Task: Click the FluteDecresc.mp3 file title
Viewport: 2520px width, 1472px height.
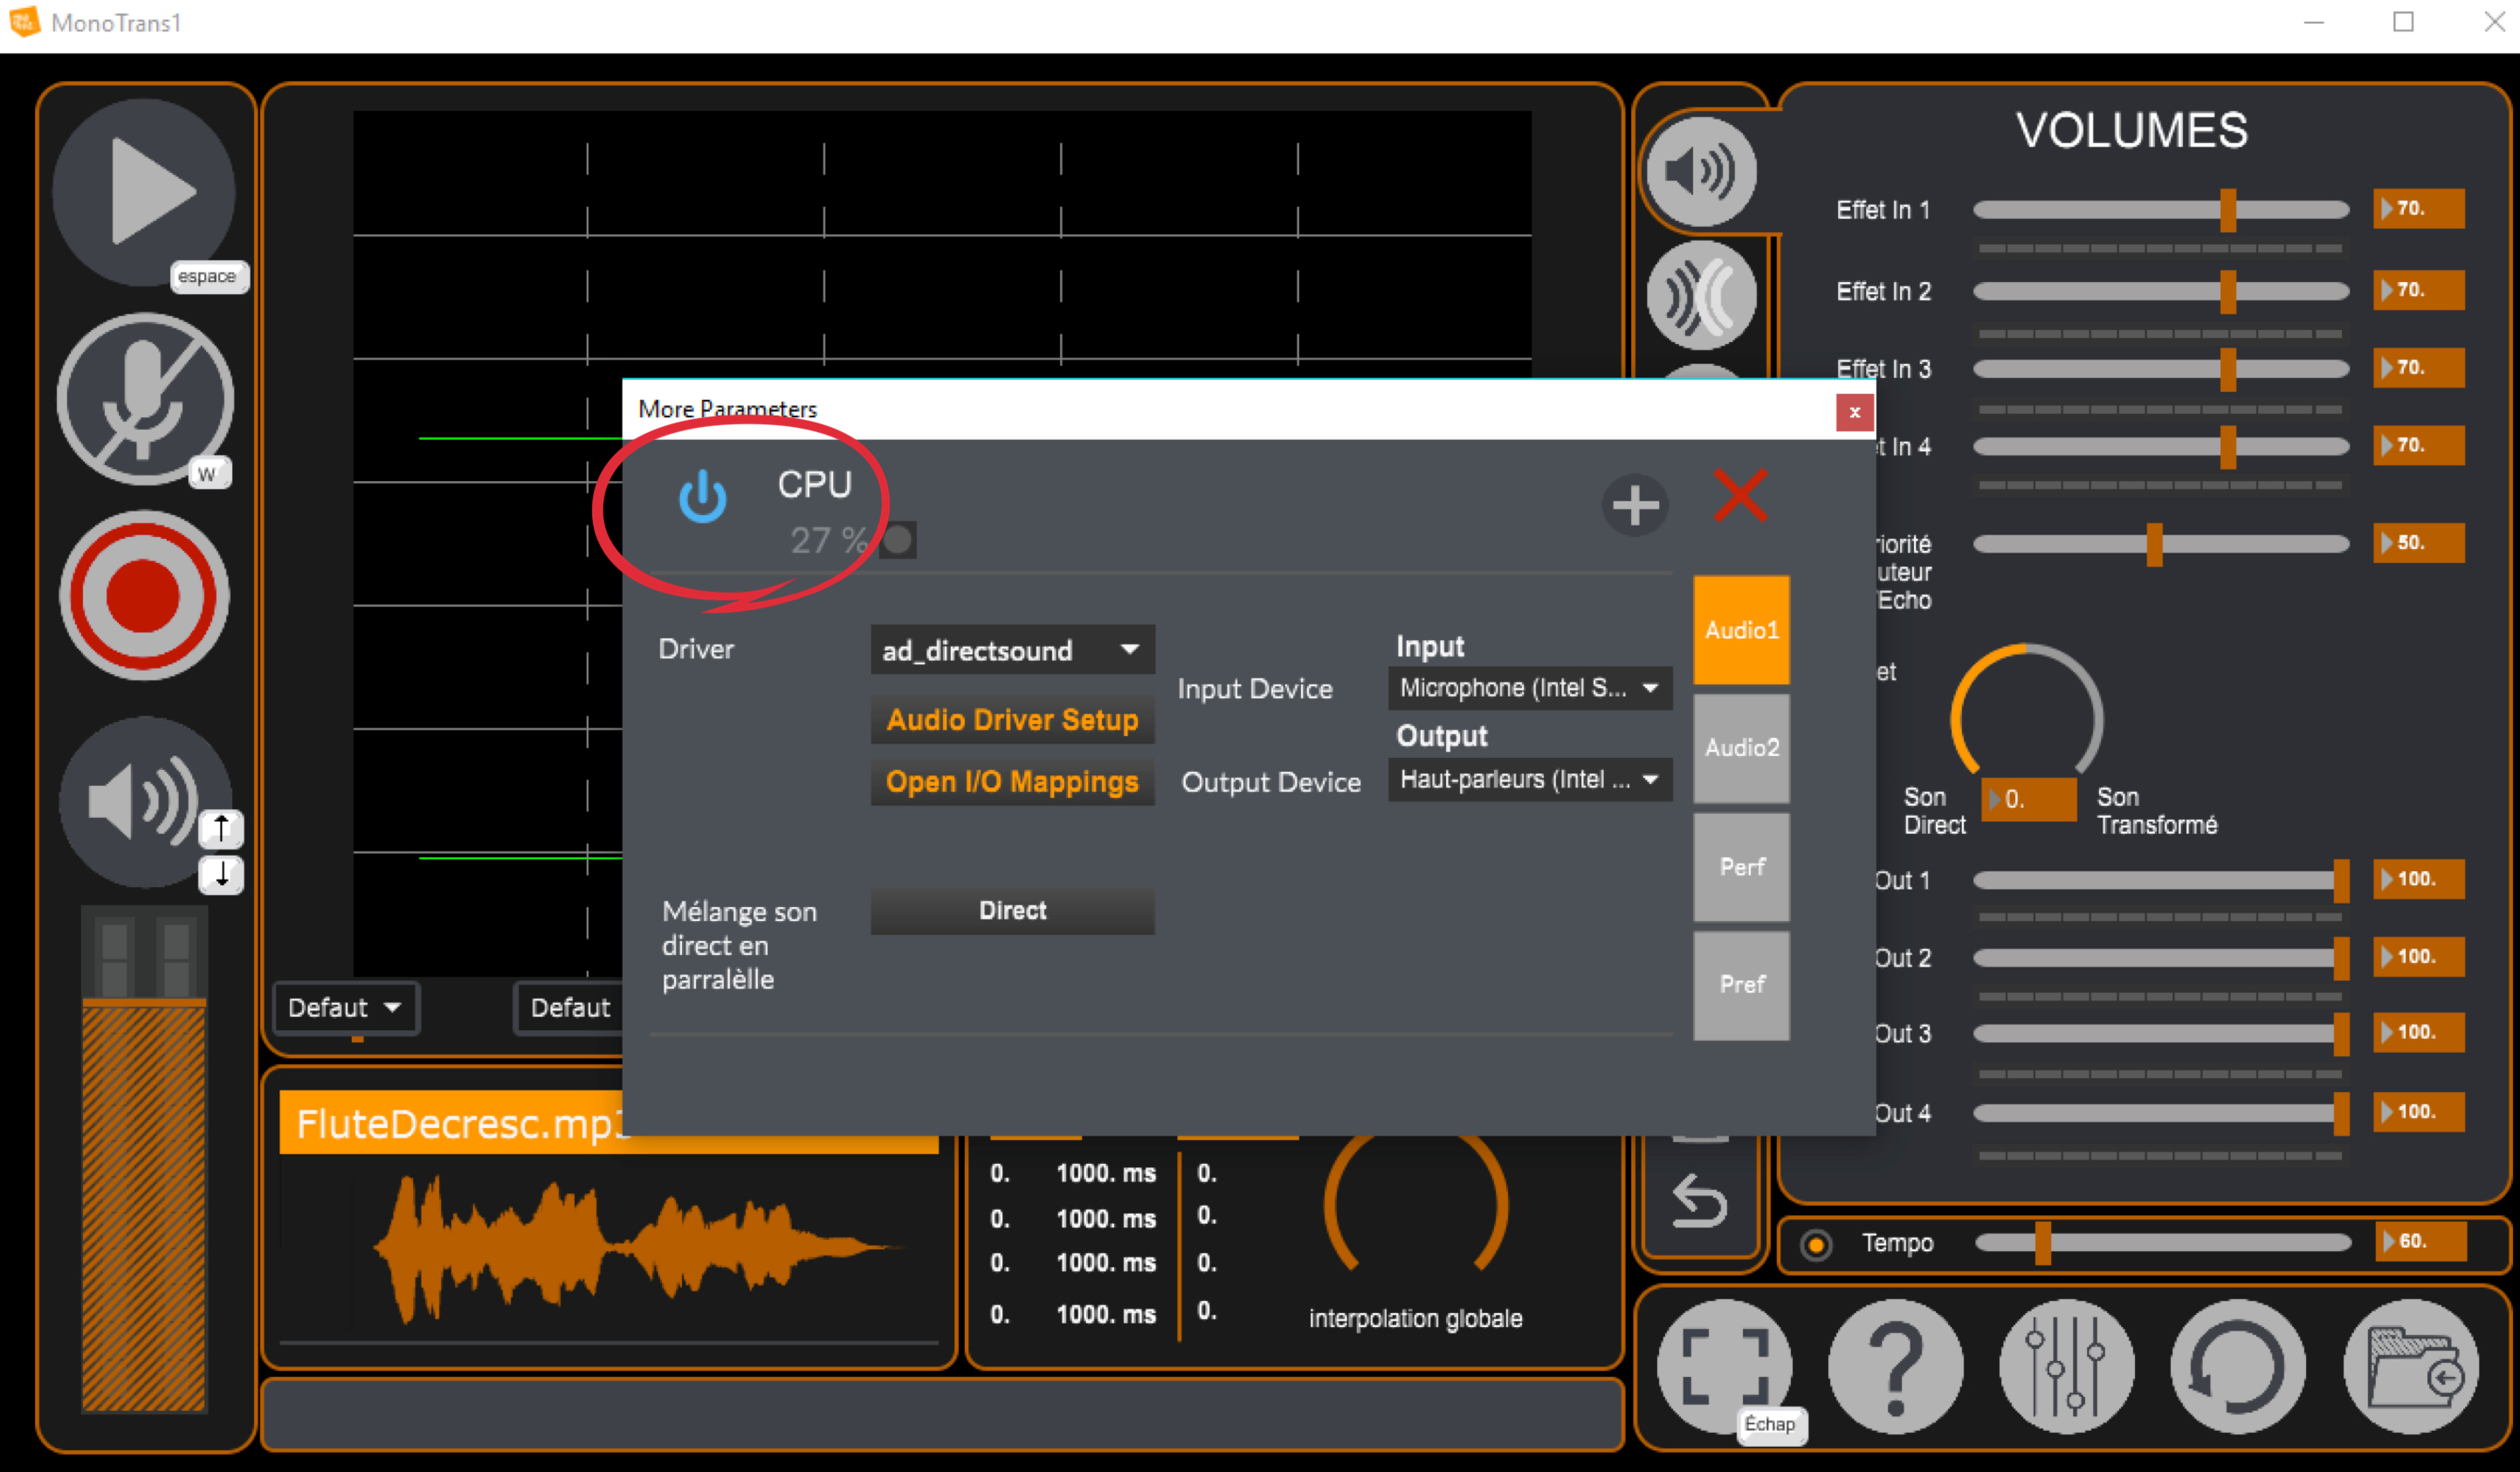Action: 460,1124
